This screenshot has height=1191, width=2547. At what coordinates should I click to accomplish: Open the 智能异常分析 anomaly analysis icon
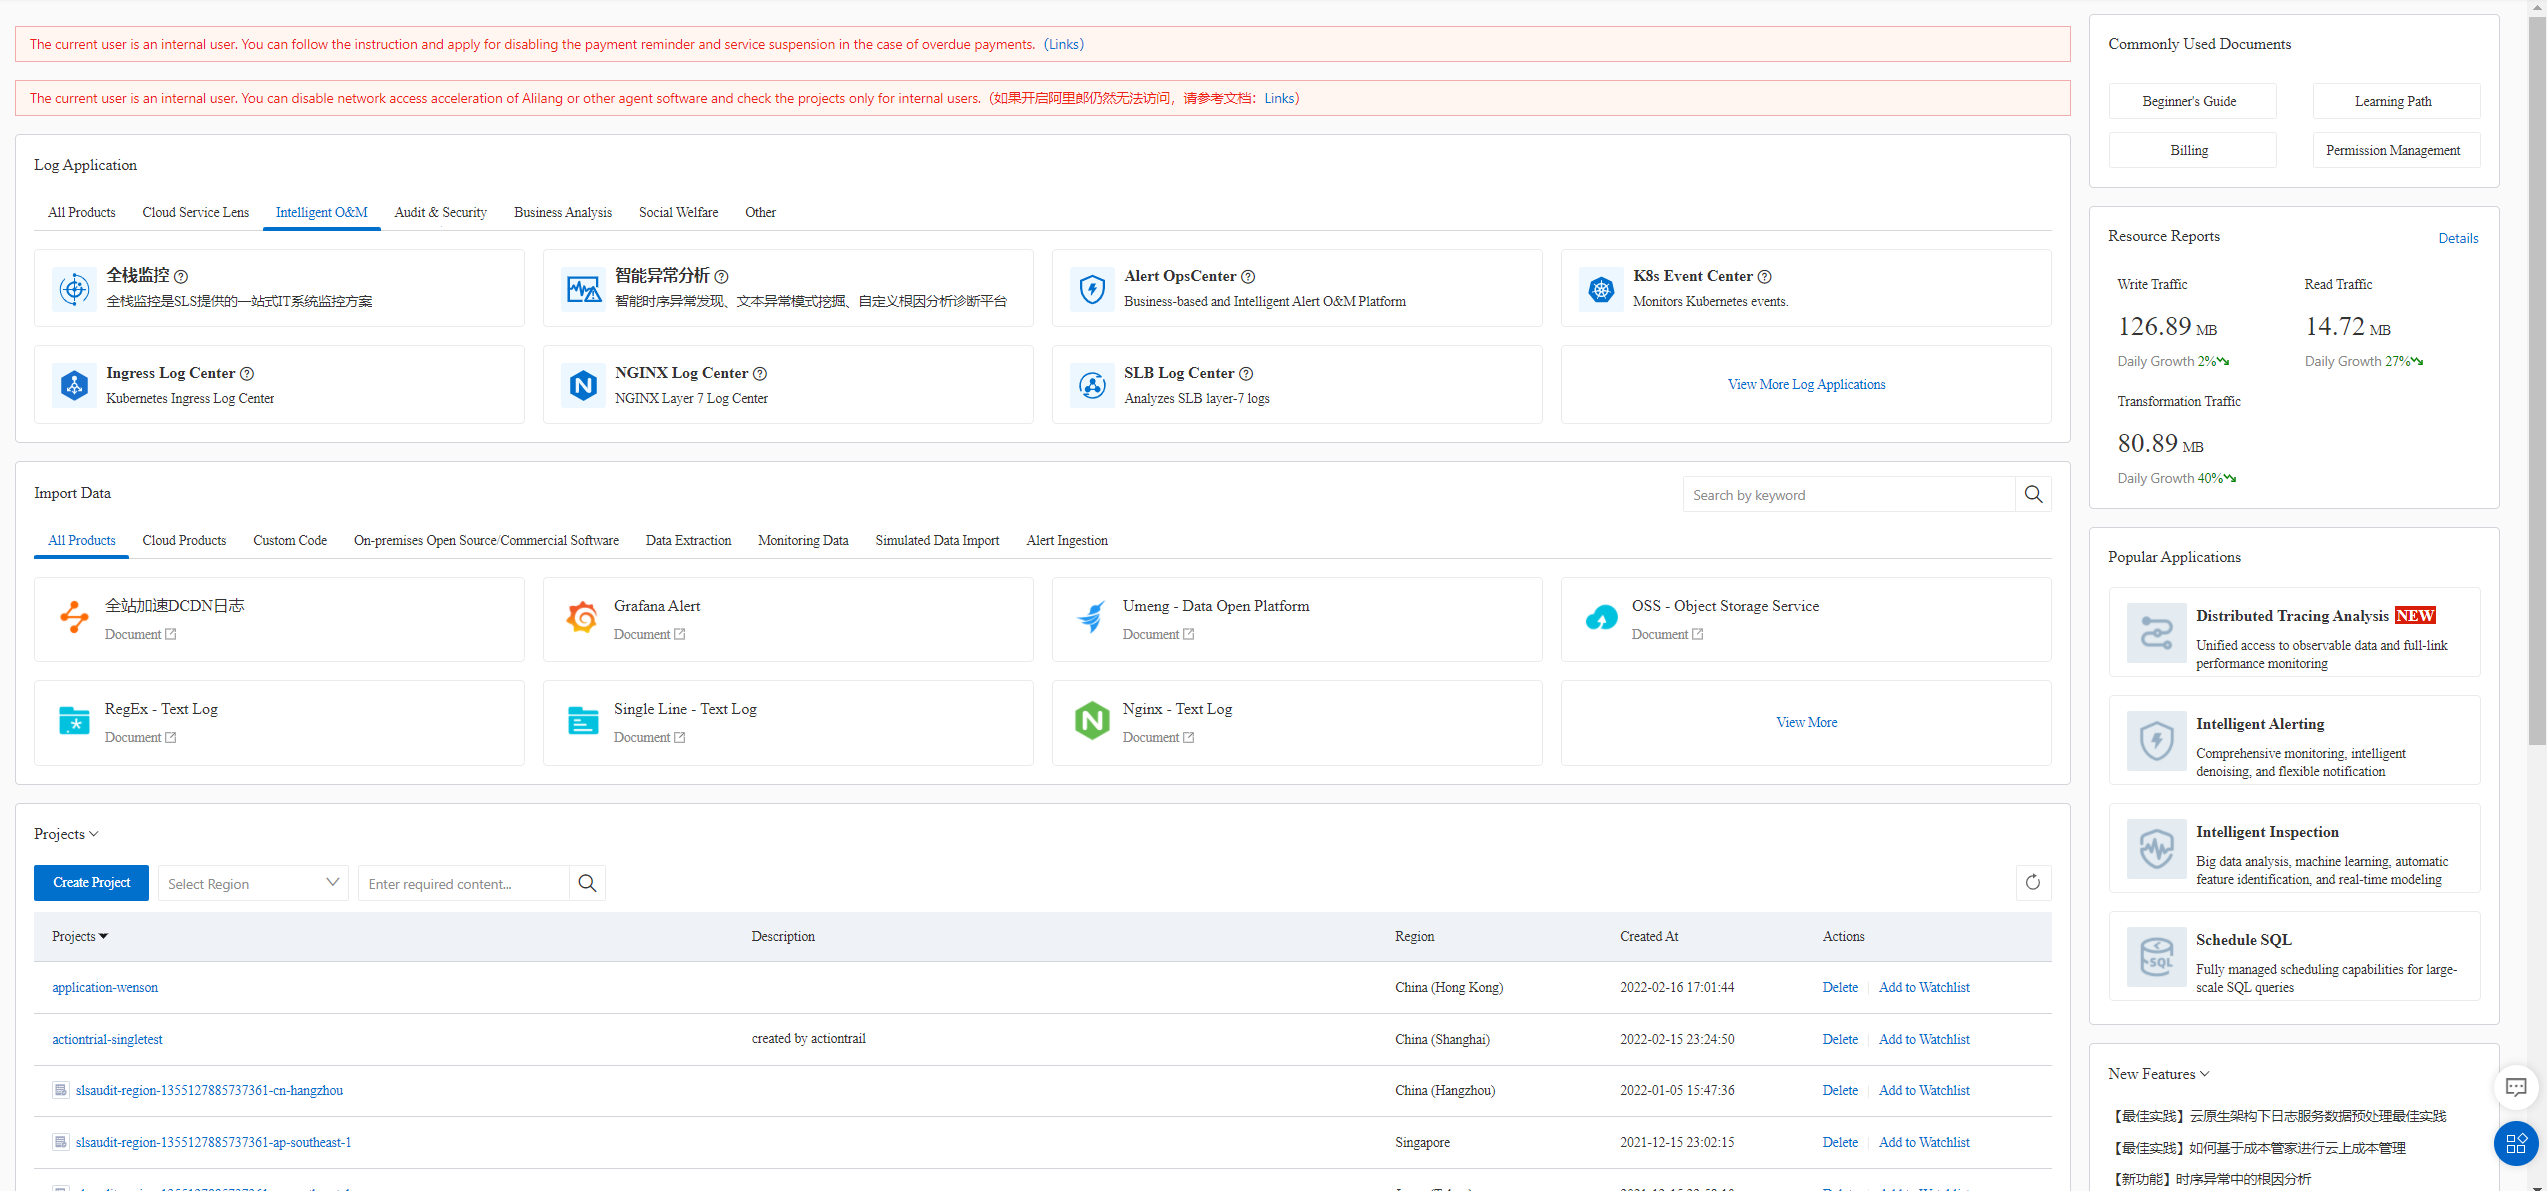tap(583, 289)
